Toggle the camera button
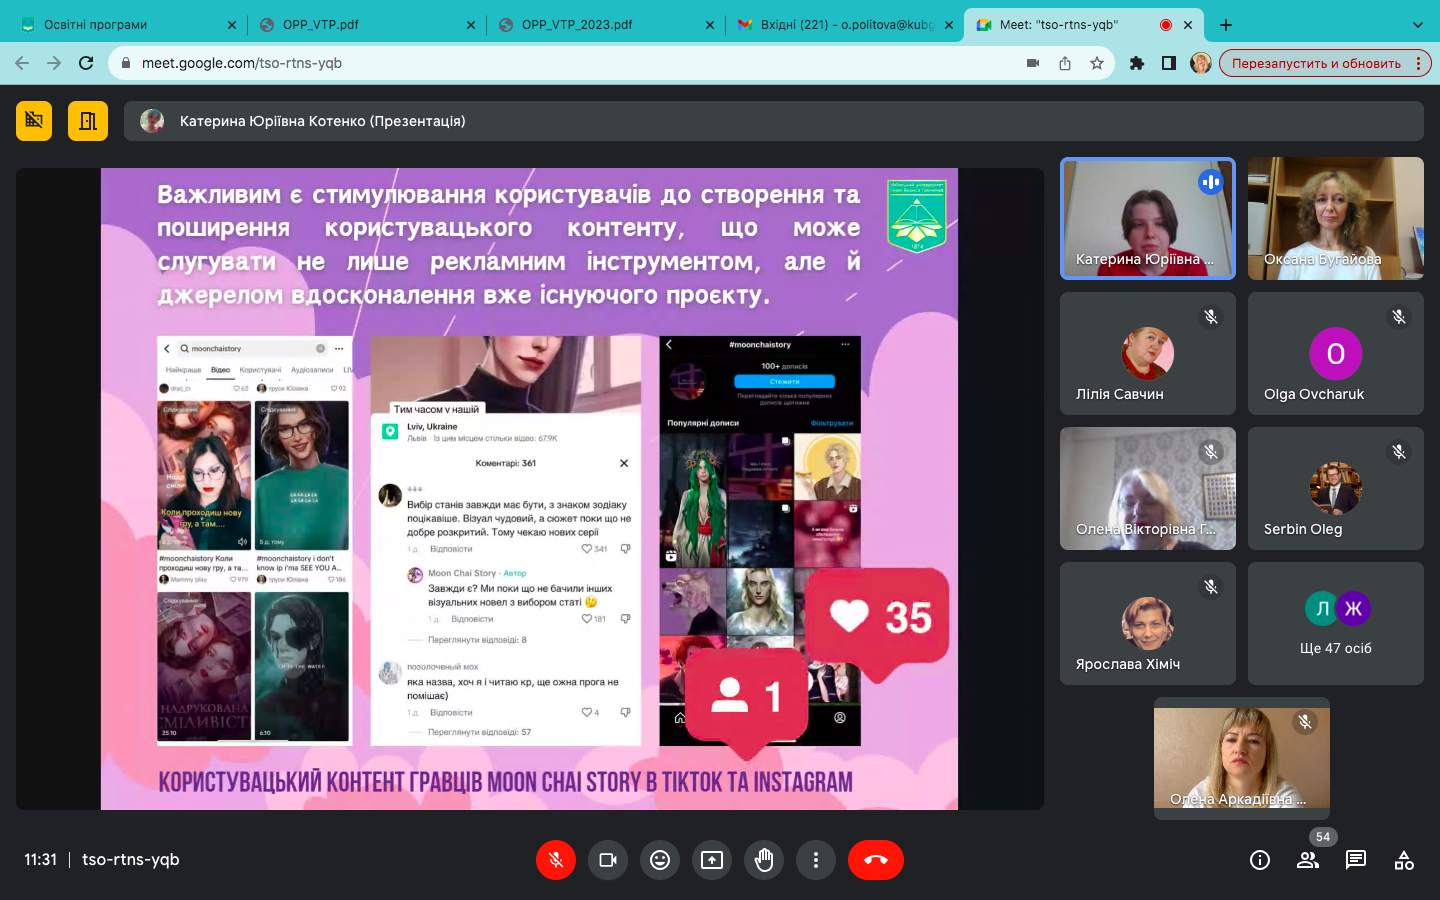This screenshot has height=900, width=1440. click(608, 860)
